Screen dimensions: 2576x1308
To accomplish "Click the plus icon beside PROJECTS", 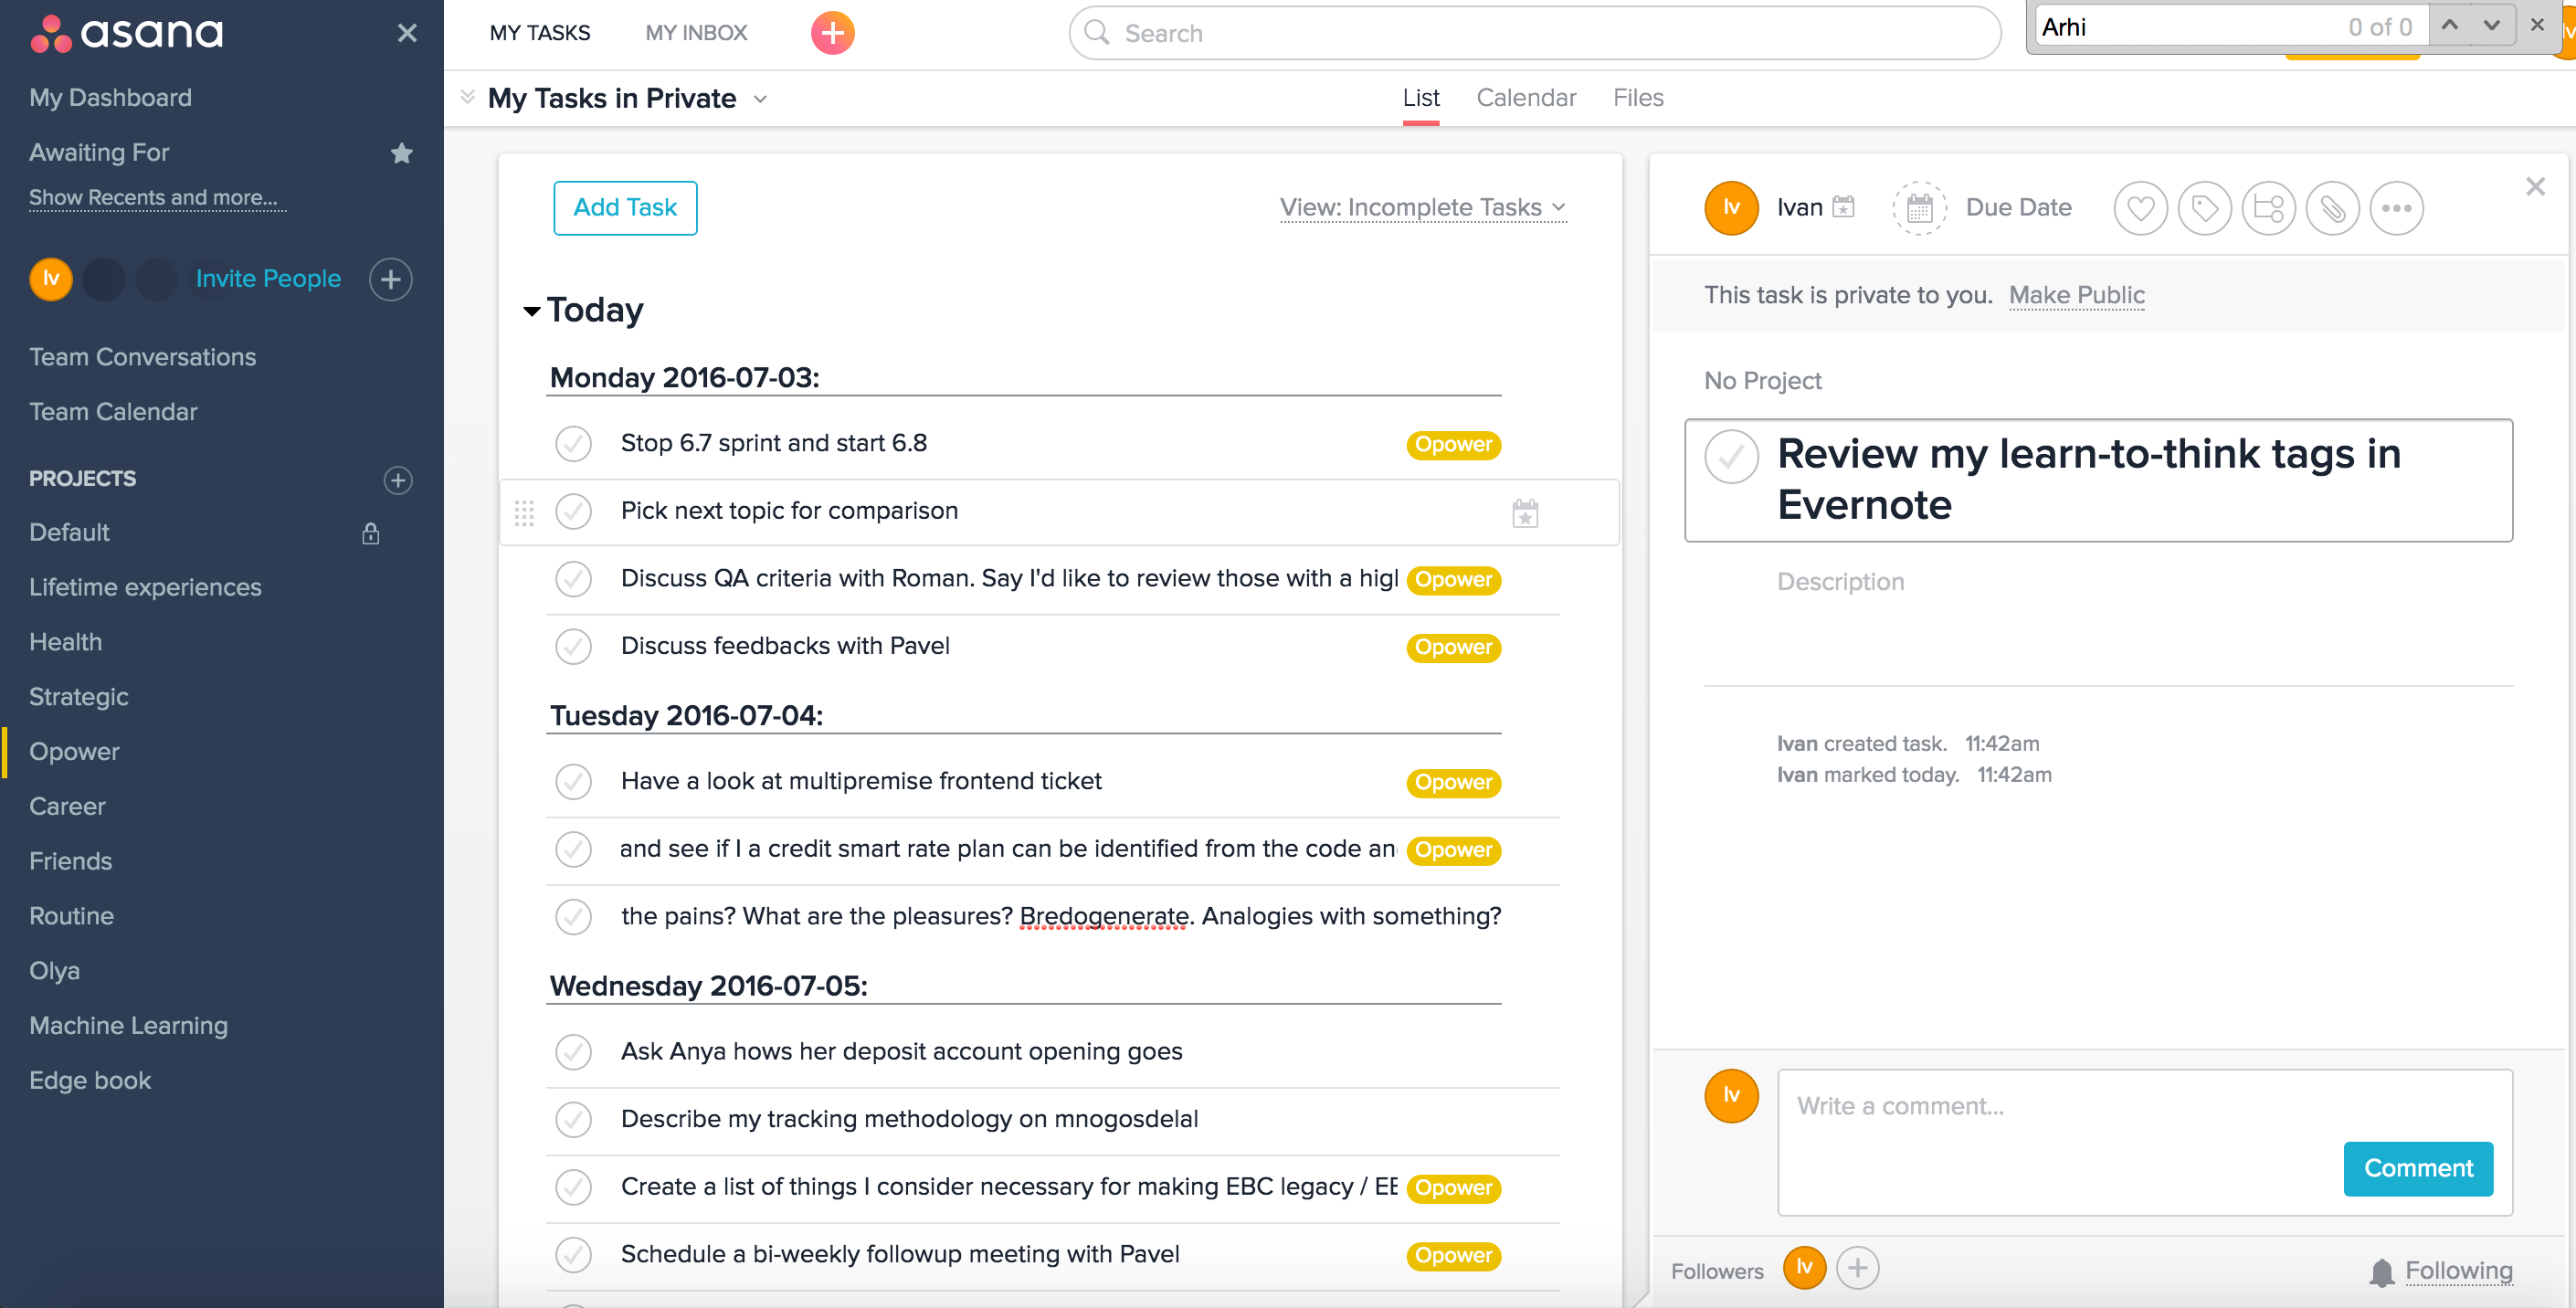I will tap(398, 480).
